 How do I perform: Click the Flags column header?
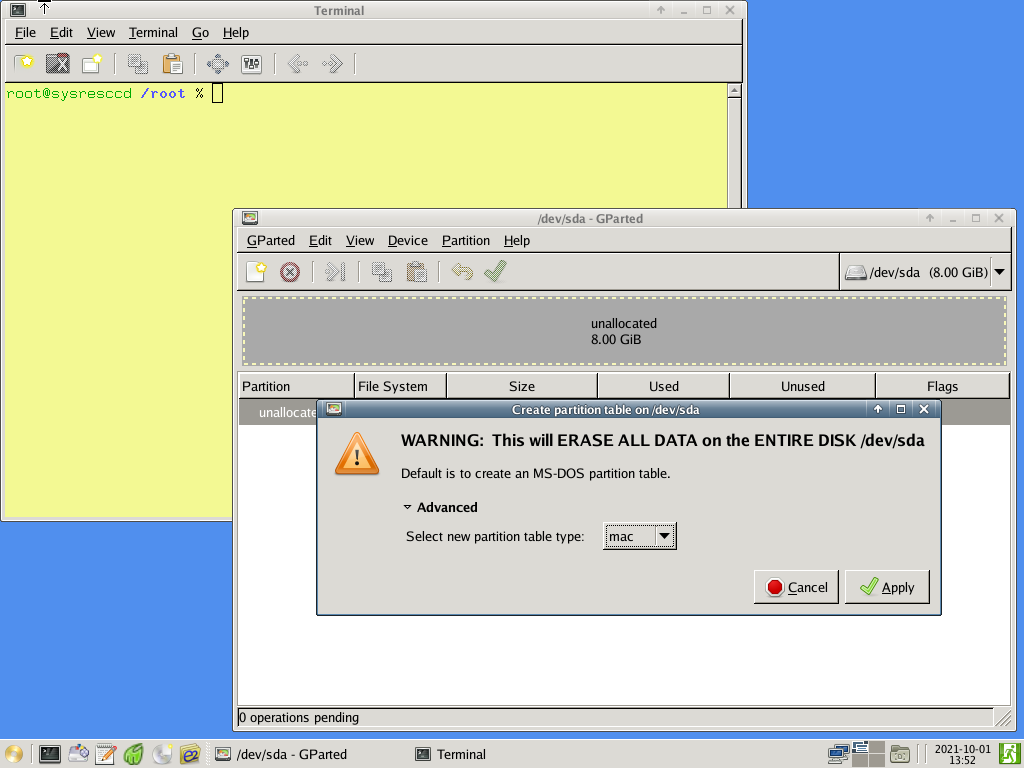[x=942, y=386]
